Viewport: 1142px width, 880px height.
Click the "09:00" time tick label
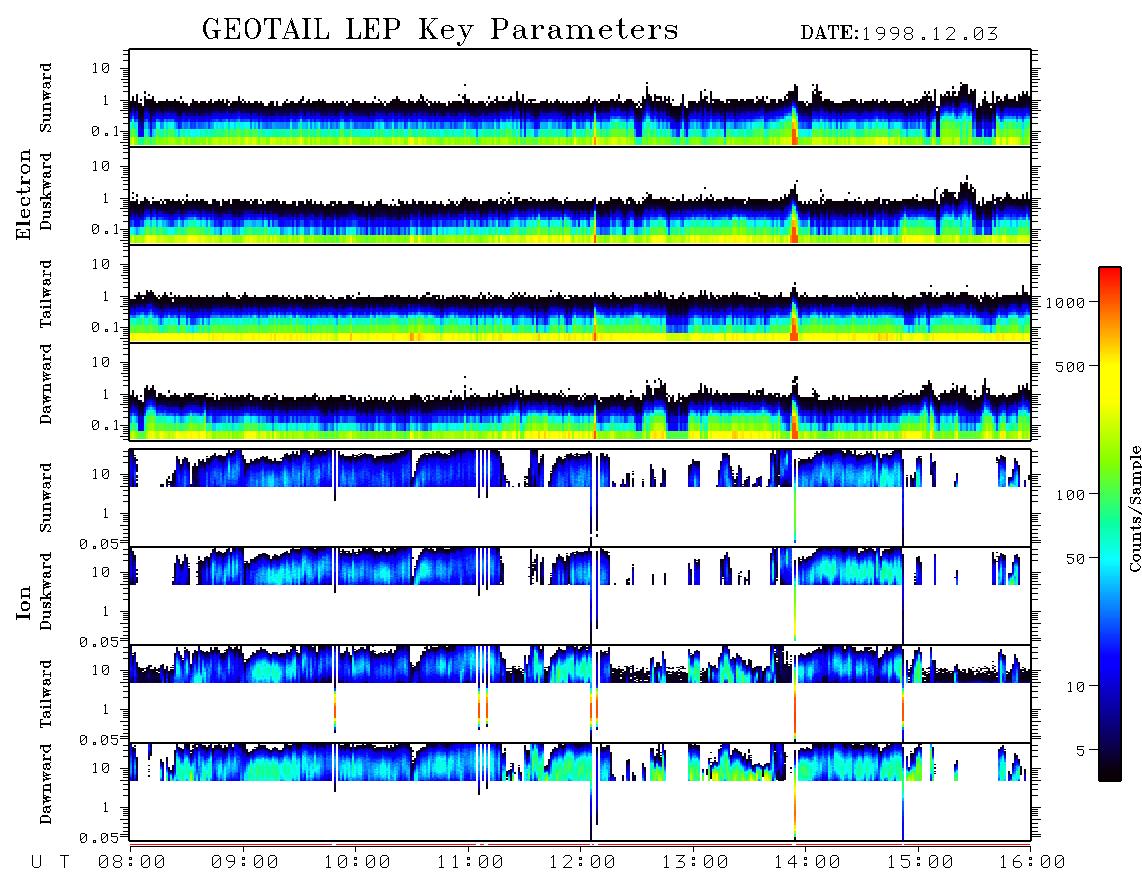point(245,863)
